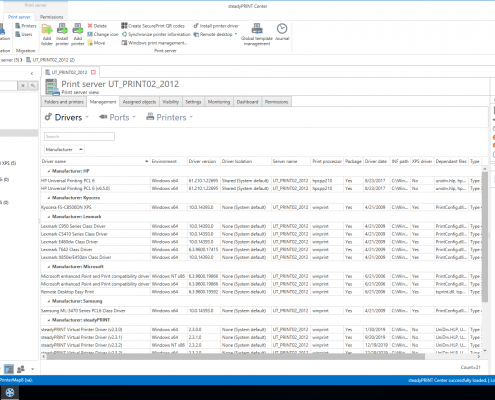Viewport: 495px width, 400px height.
Task: Click the Printers item in Migration group
Action: [x=26, y=26]
